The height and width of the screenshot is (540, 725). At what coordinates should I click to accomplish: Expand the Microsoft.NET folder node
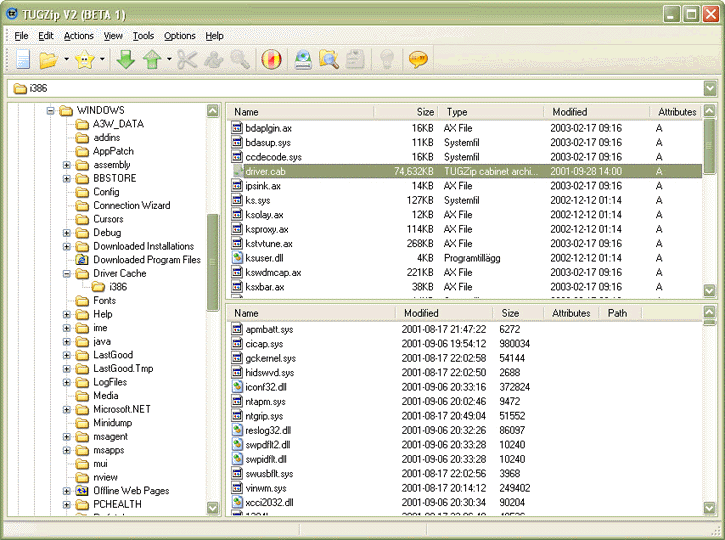click(x=67, y=410)
